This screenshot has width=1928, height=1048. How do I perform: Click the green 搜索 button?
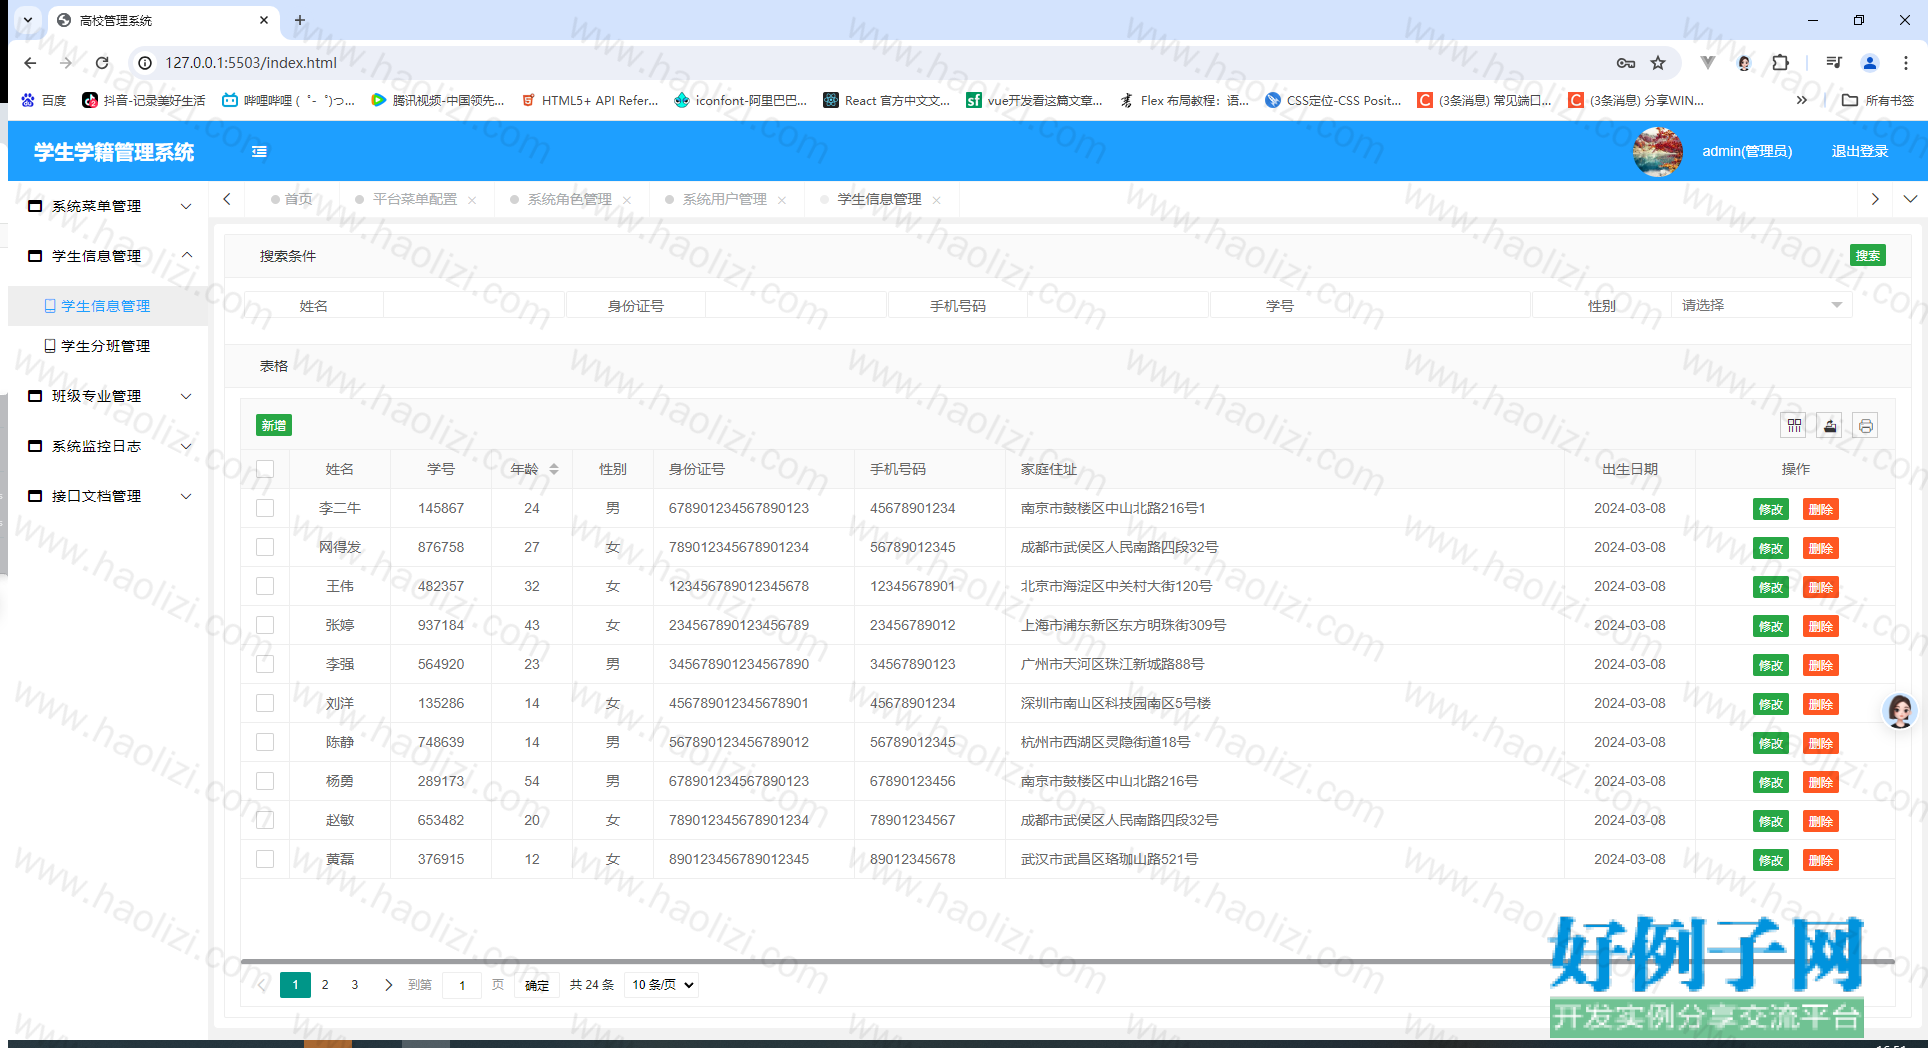pos(1867,256)
